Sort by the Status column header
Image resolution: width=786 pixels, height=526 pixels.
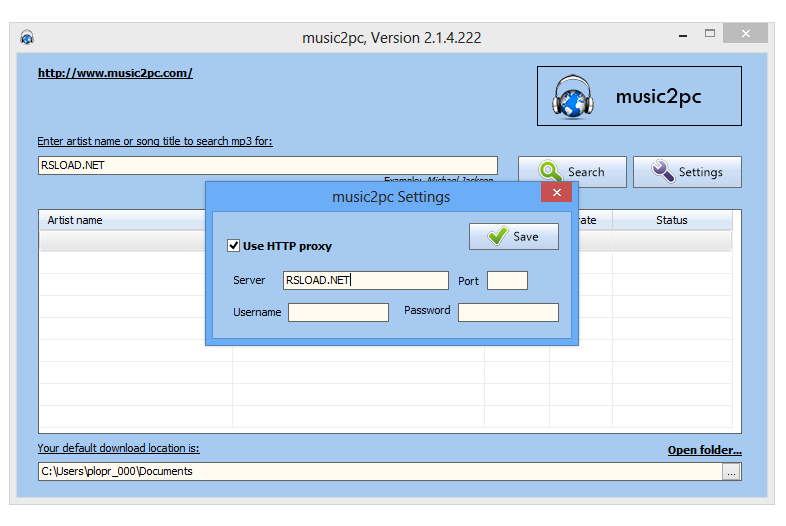click(672, 220)
